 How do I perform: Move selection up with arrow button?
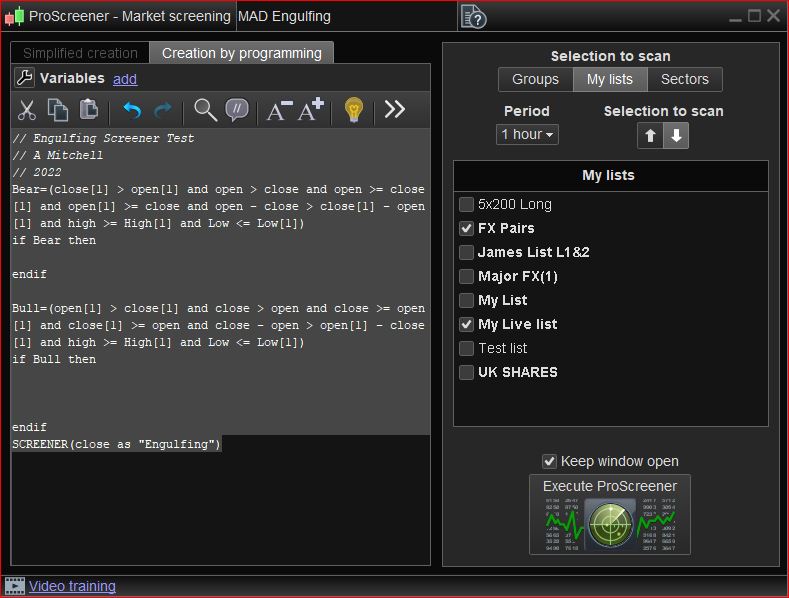(650, 135)
